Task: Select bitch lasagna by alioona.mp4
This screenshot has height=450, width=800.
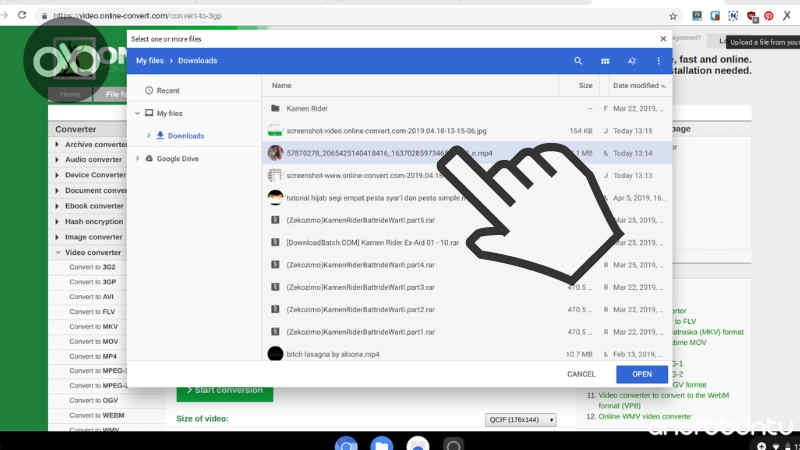Action: 467,354
